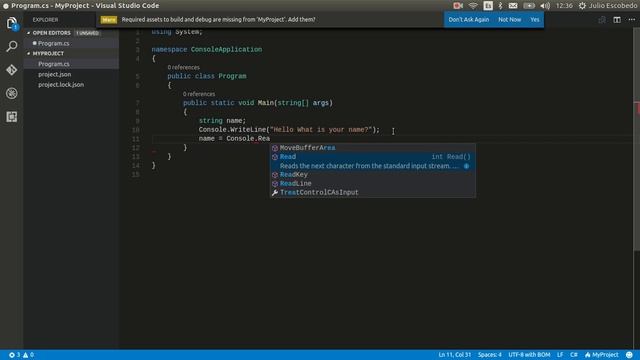Open the battery indicator menu
Image resolution: width=640 pixels, height=360 pixels.
[x=529, y=6]
